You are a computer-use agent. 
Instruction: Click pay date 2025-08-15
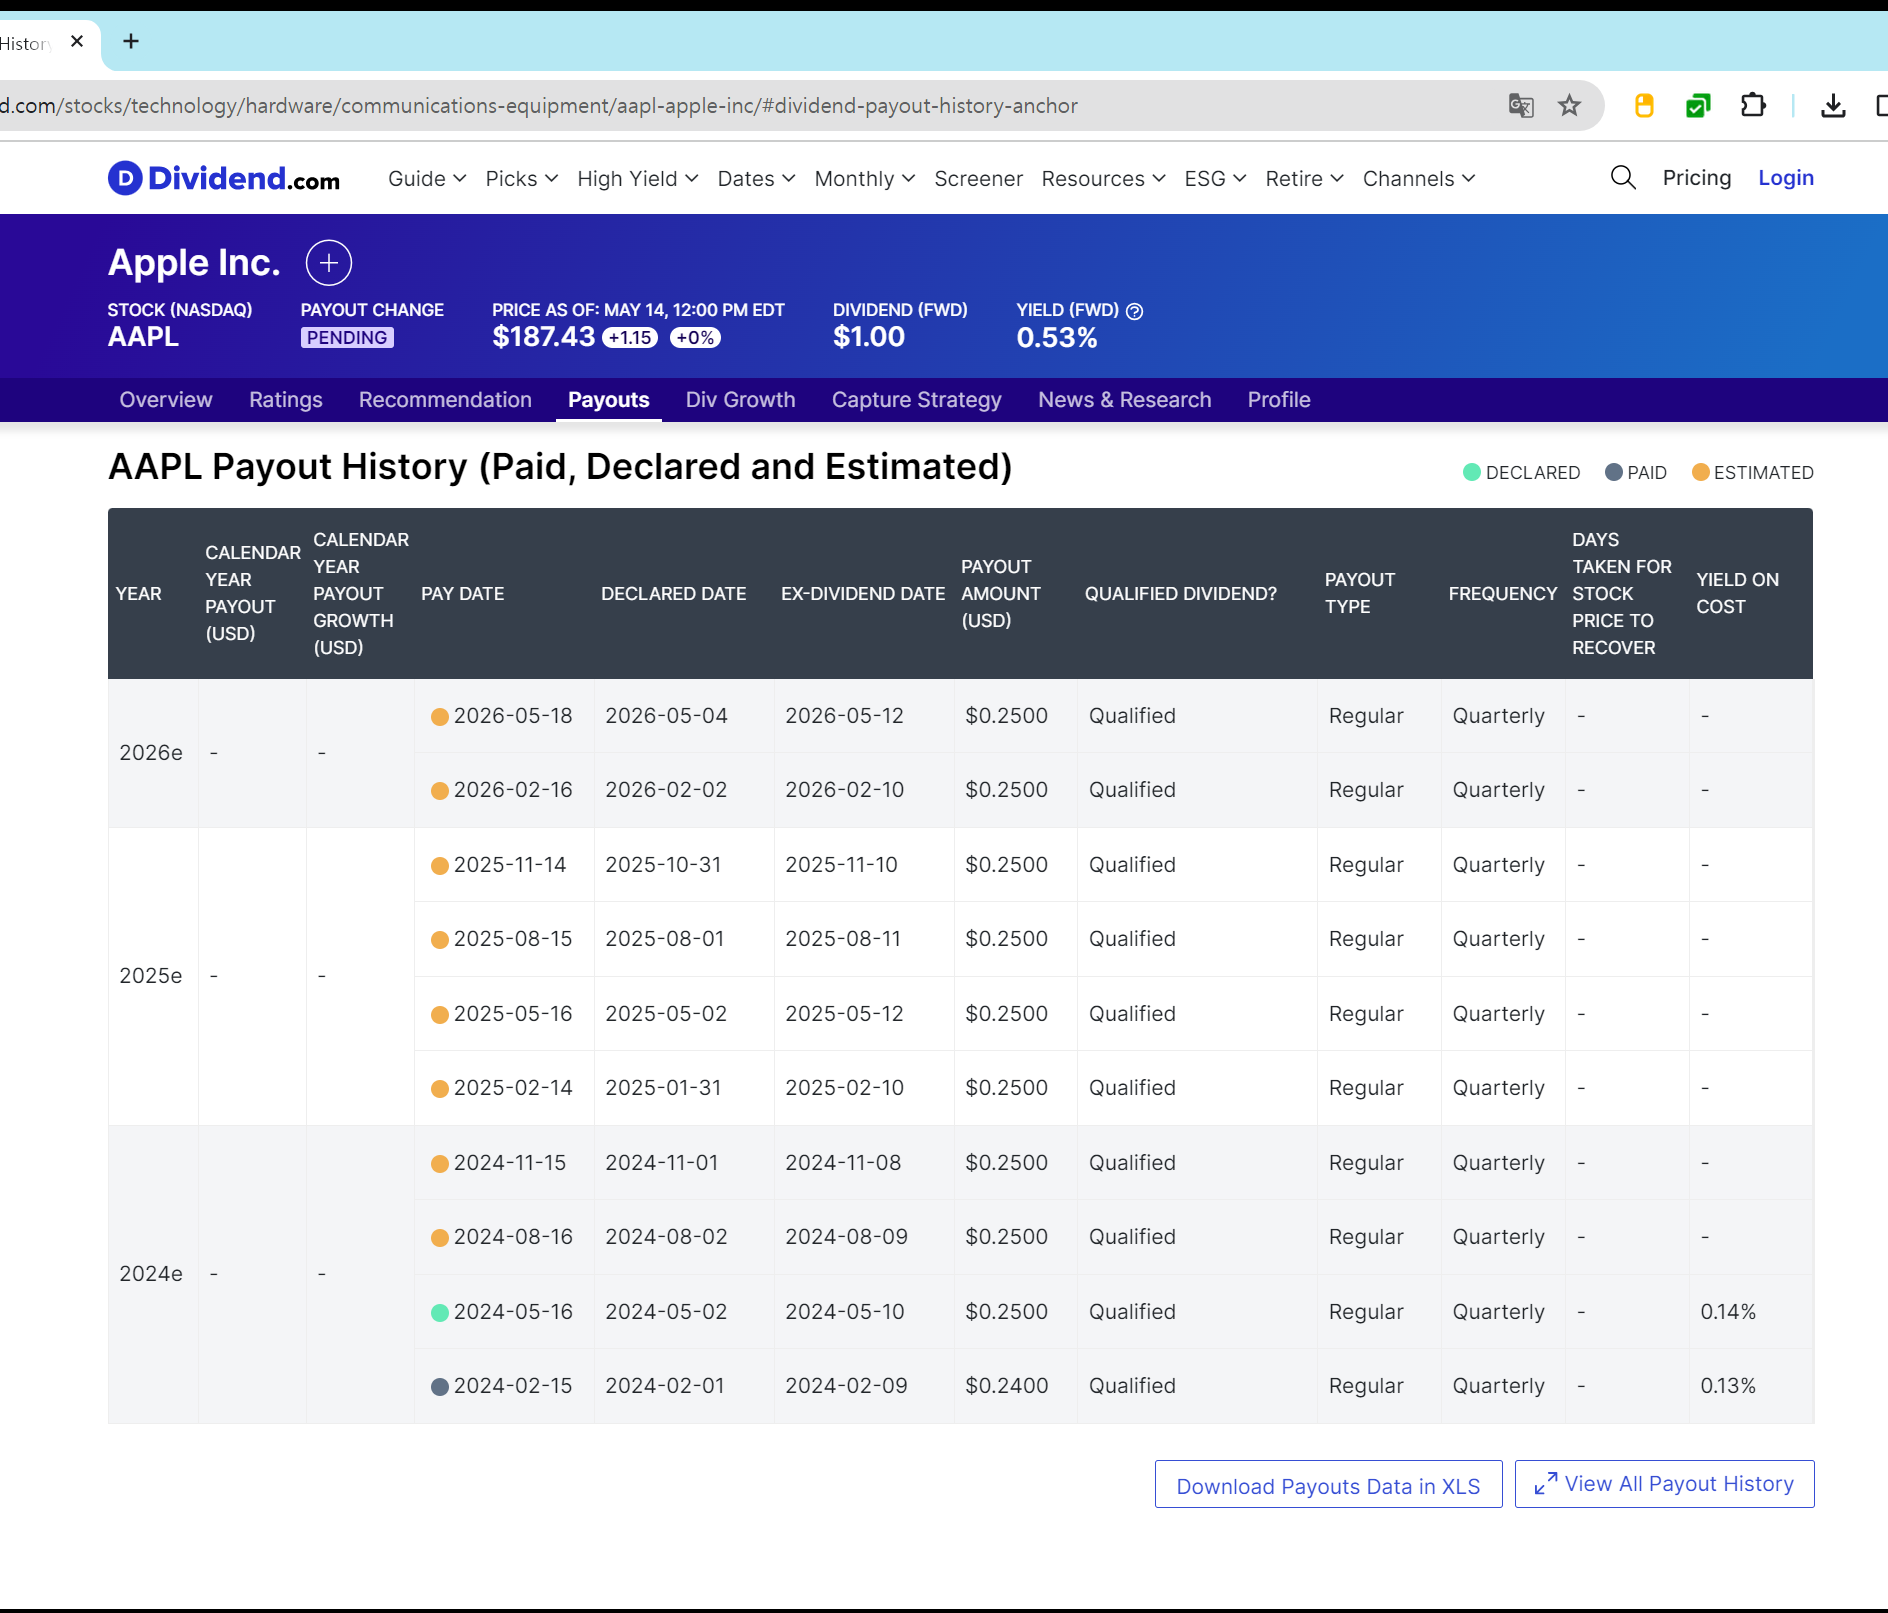513,939
